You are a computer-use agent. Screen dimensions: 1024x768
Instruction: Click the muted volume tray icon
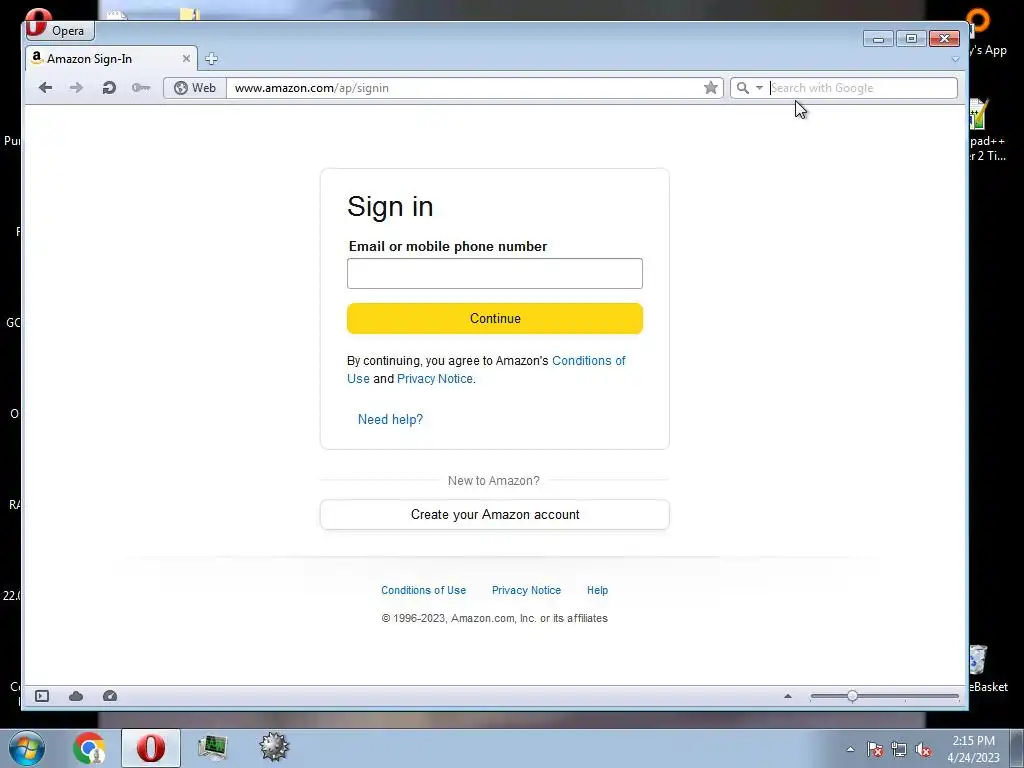[923, 749]
